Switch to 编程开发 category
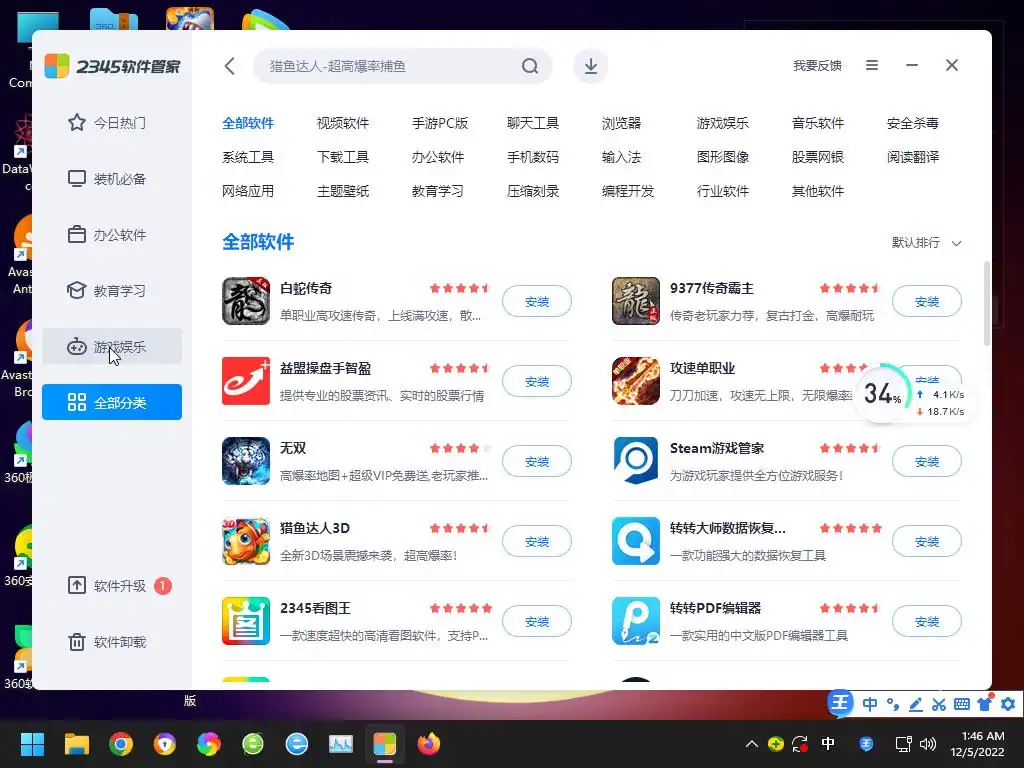The width and height of the screenshot is (1024, 768). [628, 191]
